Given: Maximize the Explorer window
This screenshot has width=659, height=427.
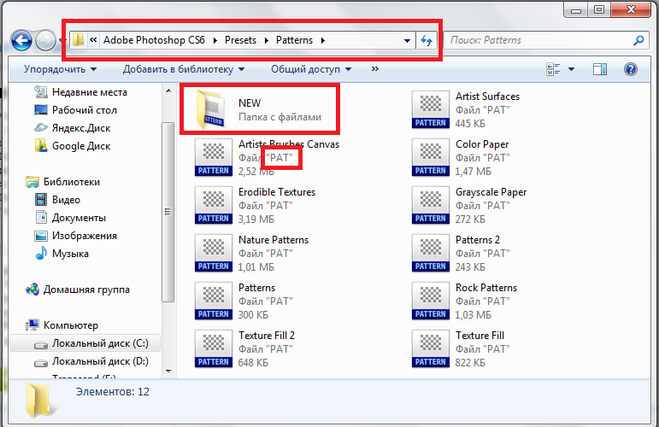Looking at the screenshot, I should tap(599, 9).
